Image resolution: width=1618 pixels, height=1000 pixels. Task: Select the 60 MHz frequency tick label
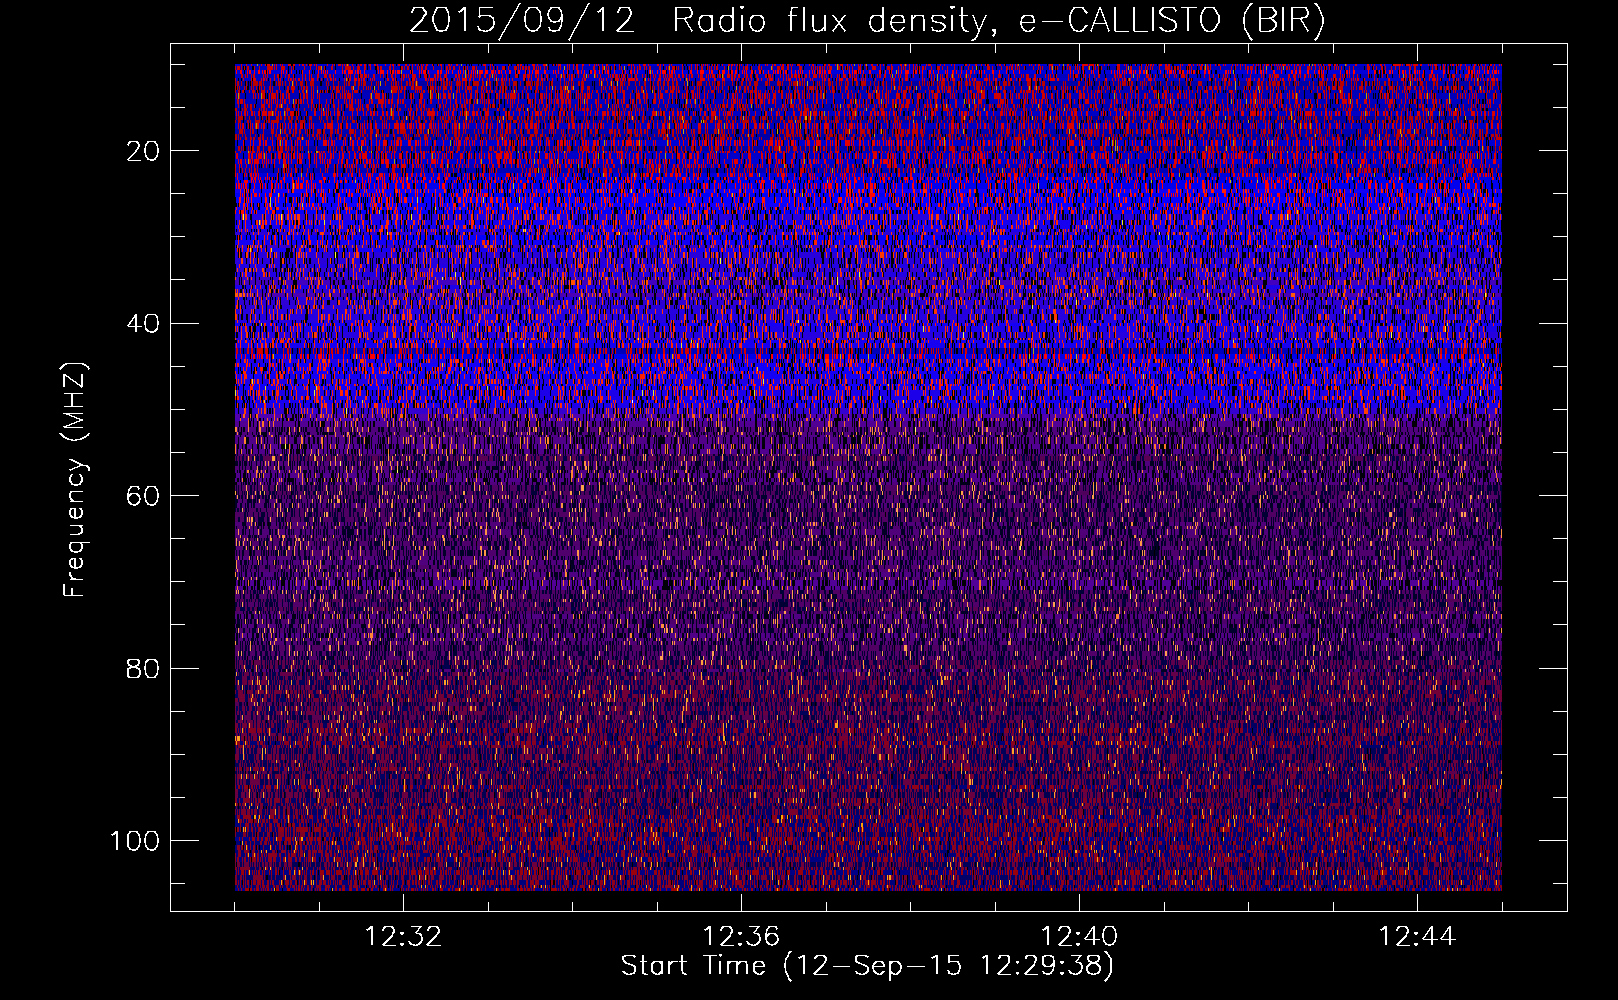(144, 496)
